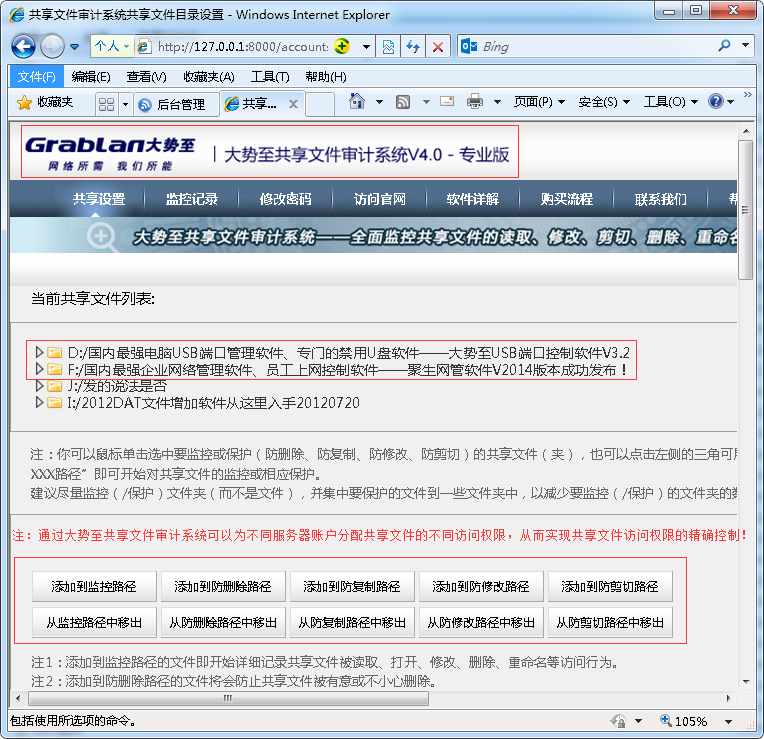This screenshot has height=739, width=764.
Task: Click the Quick Tabs grid icon
Action: coord(106,104)
